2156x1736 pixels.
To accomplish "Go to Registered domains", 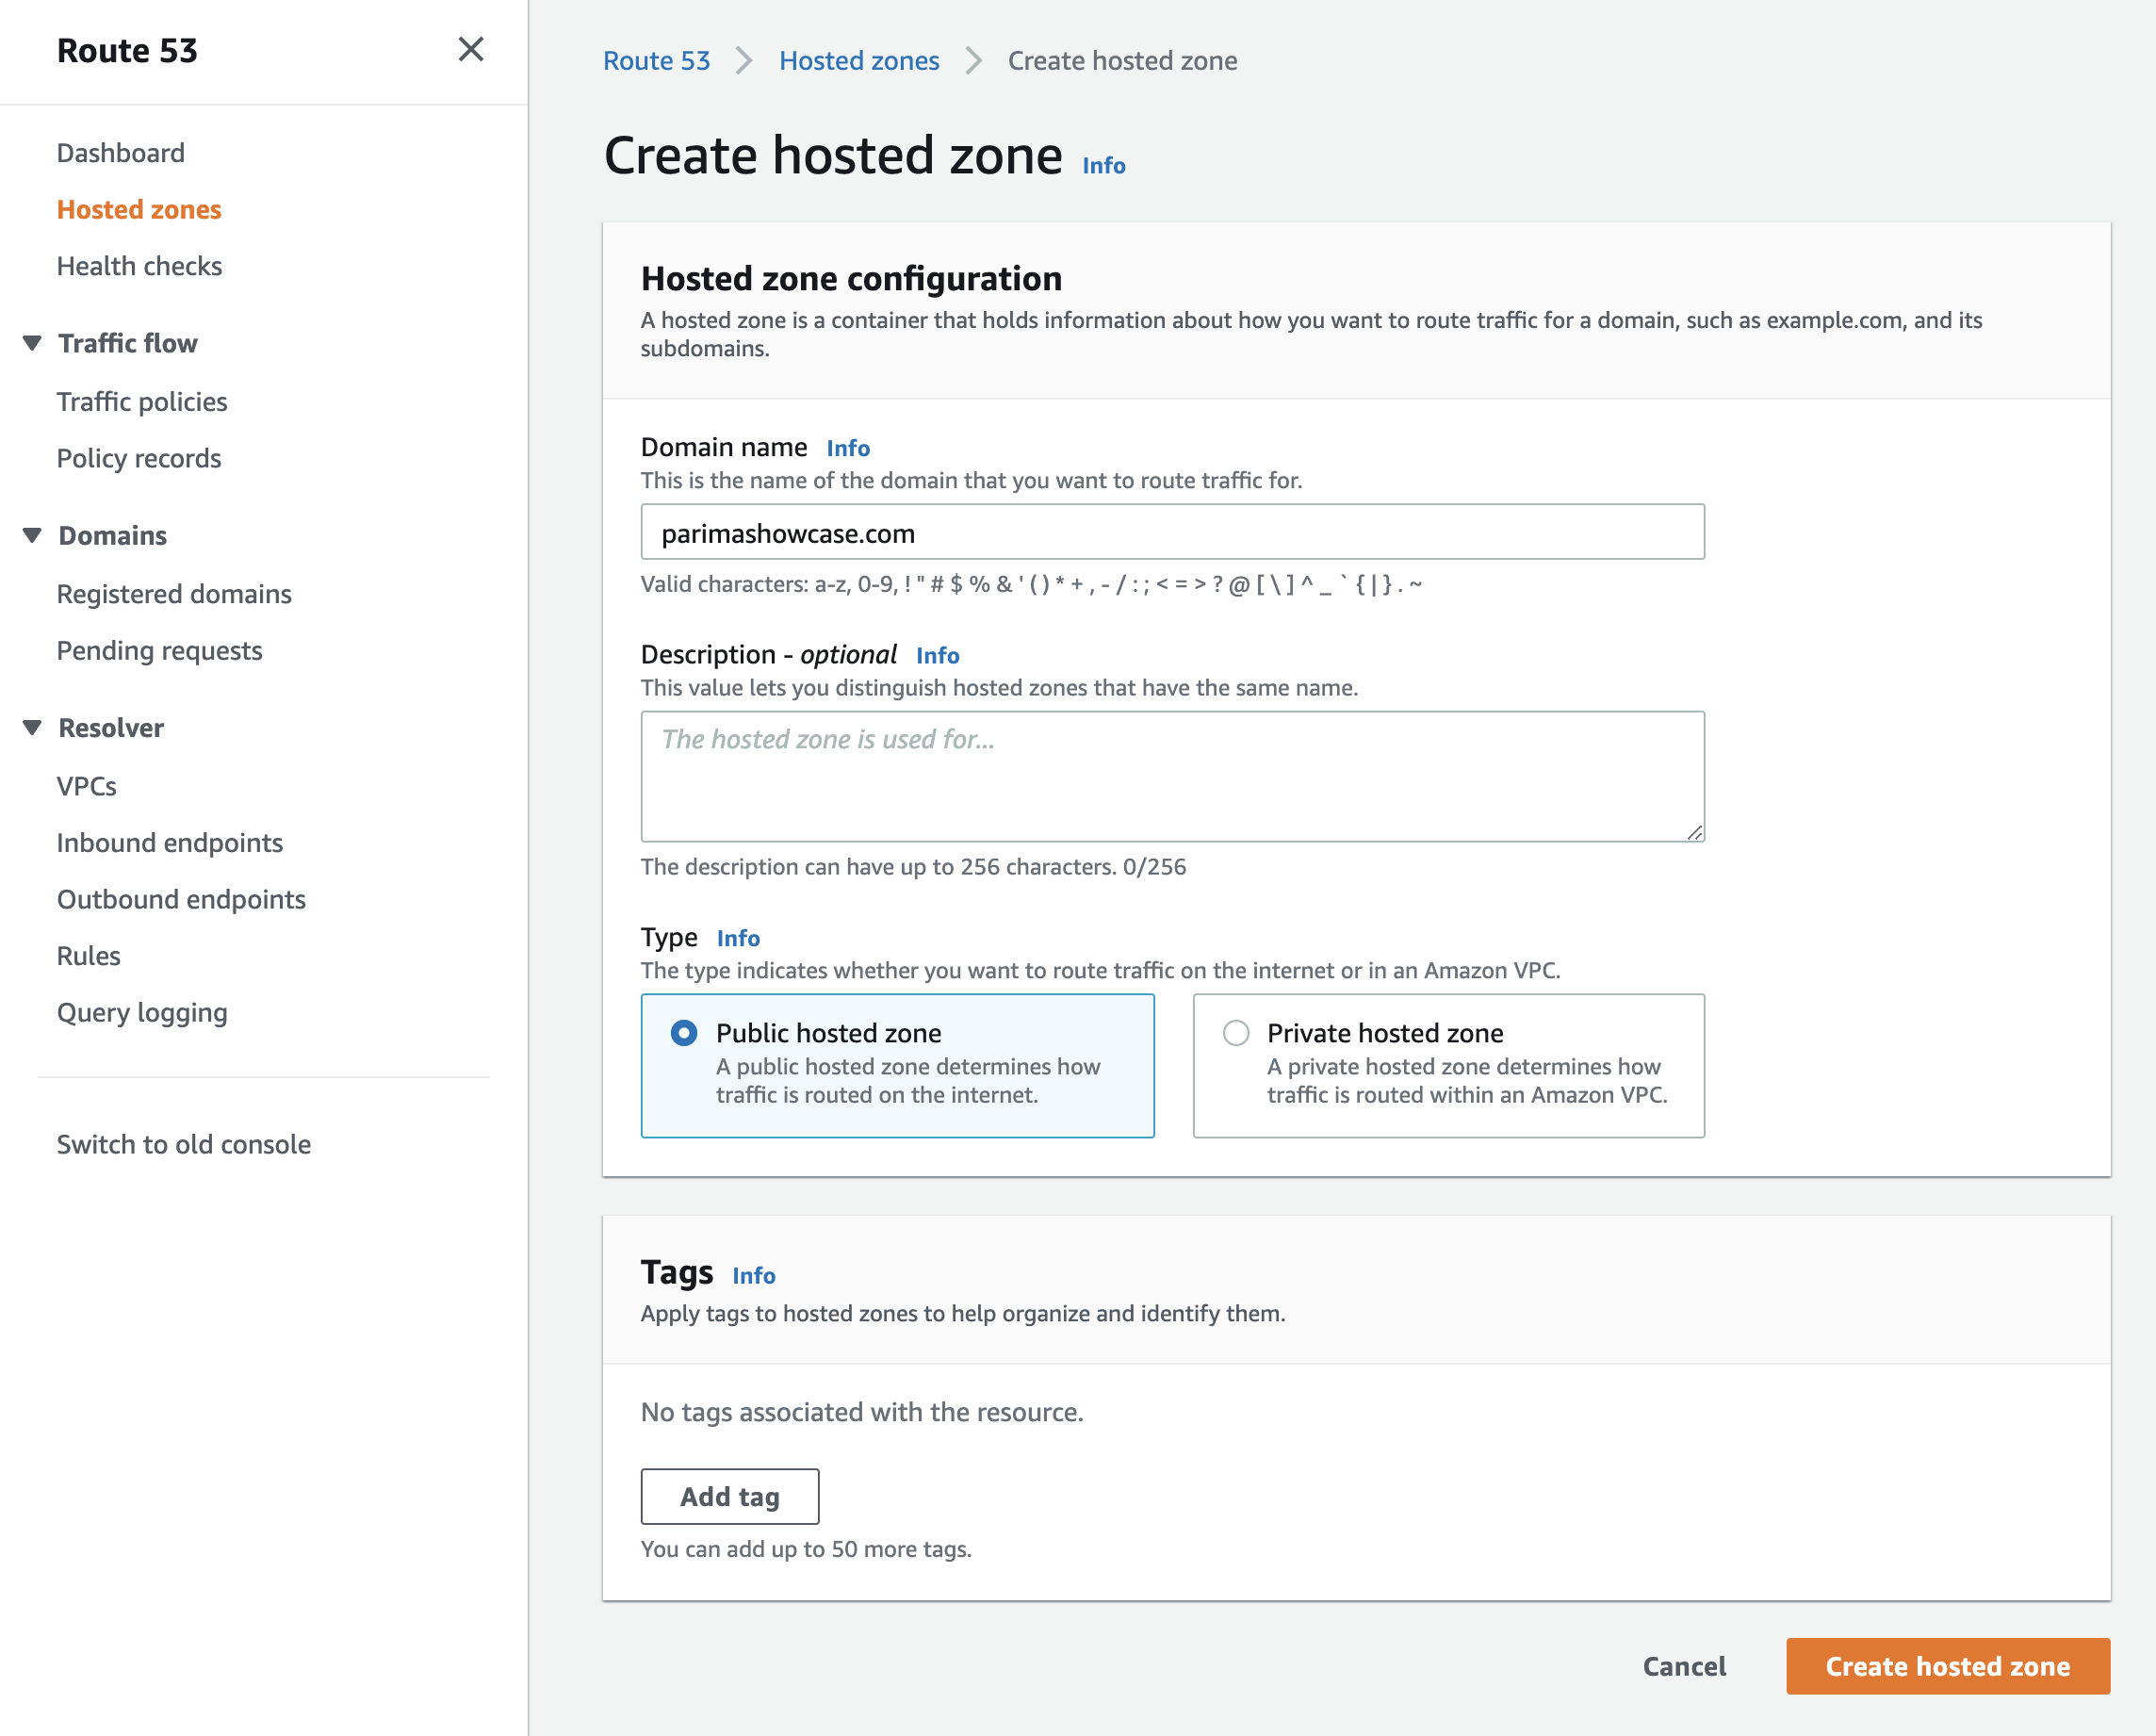I will [174, 594].
